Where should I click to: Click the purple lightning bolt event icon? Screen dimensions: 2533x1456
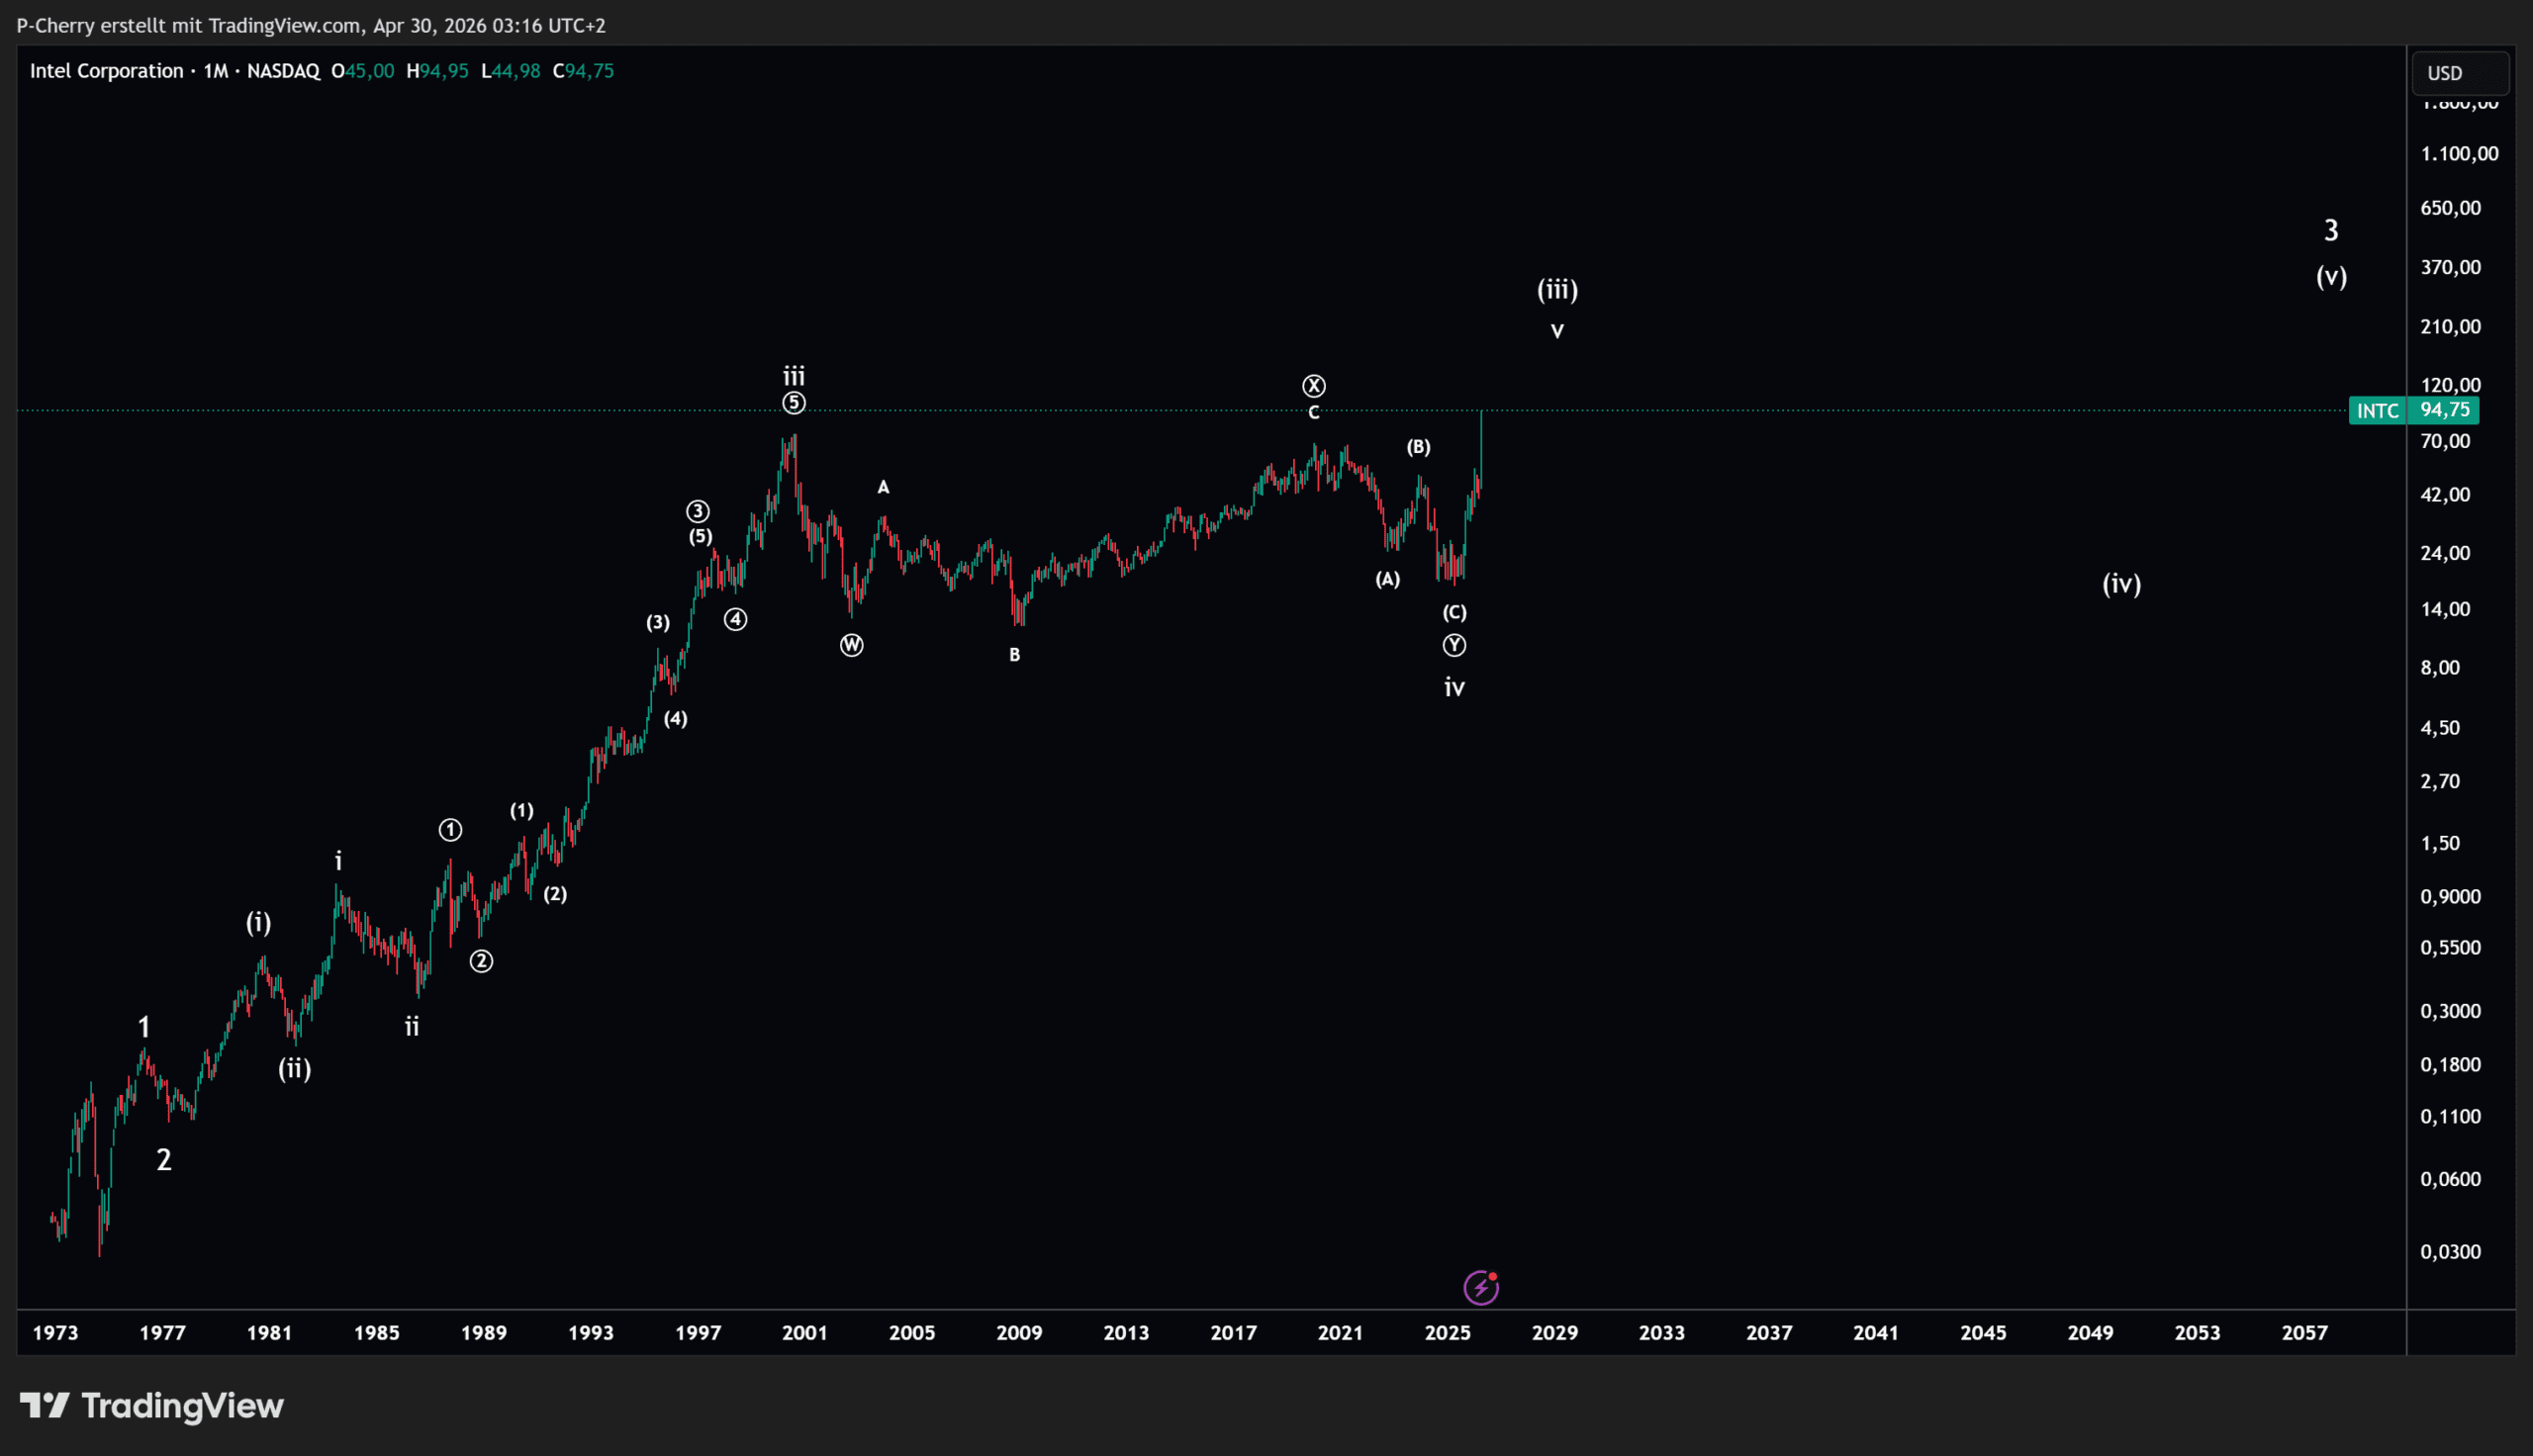(x=1481, y=1288)
